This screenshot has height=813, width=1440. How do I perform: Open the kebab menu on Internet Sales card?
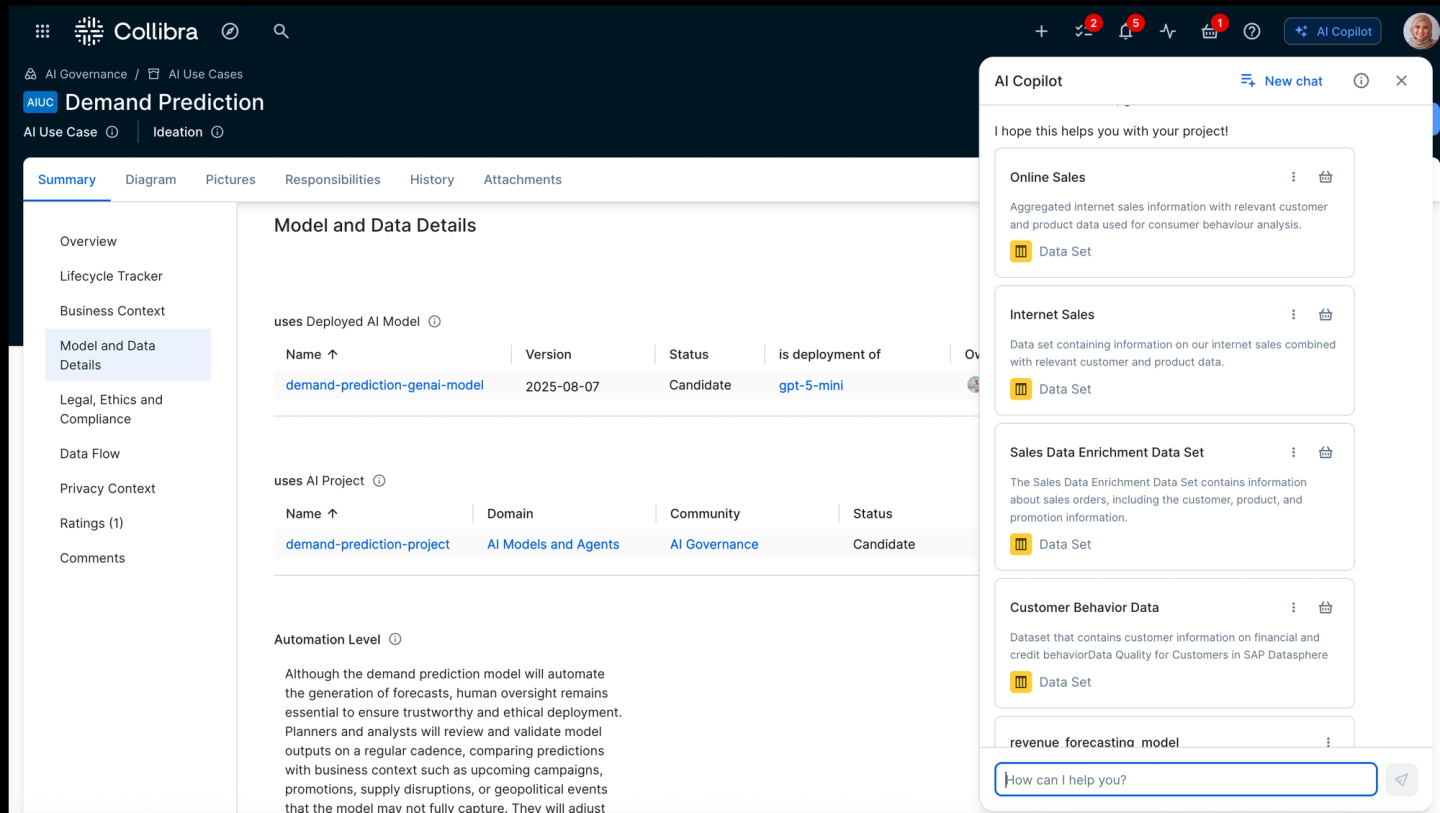click(1293, 314)
